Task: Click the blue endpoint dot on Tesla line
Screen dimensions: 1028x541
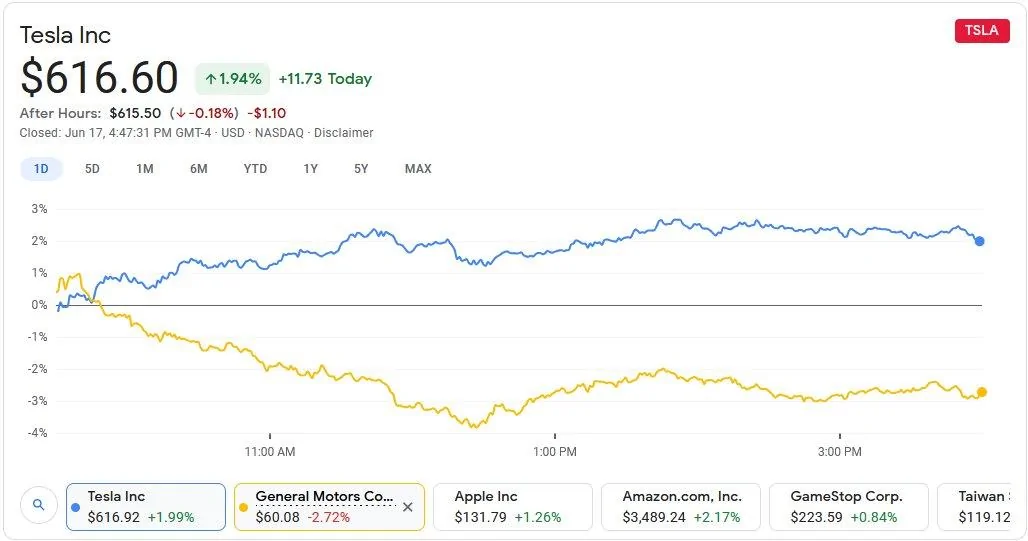Action: click(x=979, y=241)
